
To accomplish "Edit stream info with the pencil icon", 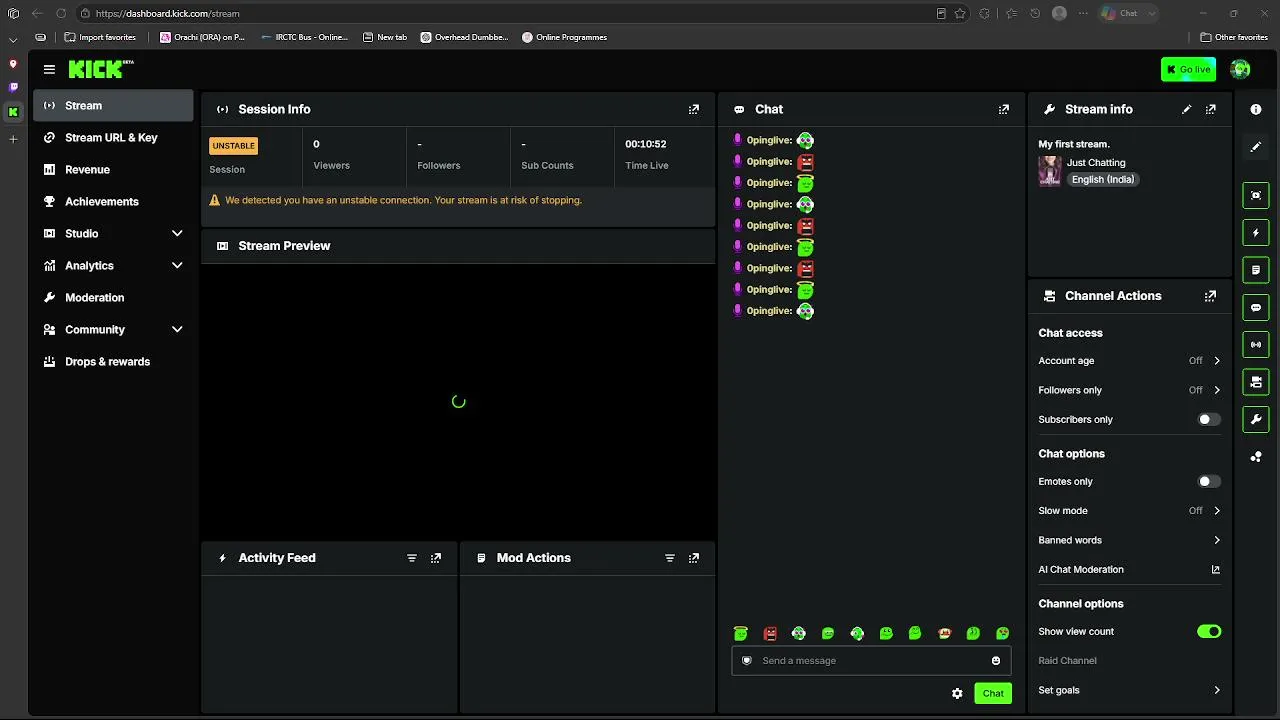I will [1187, 109].
